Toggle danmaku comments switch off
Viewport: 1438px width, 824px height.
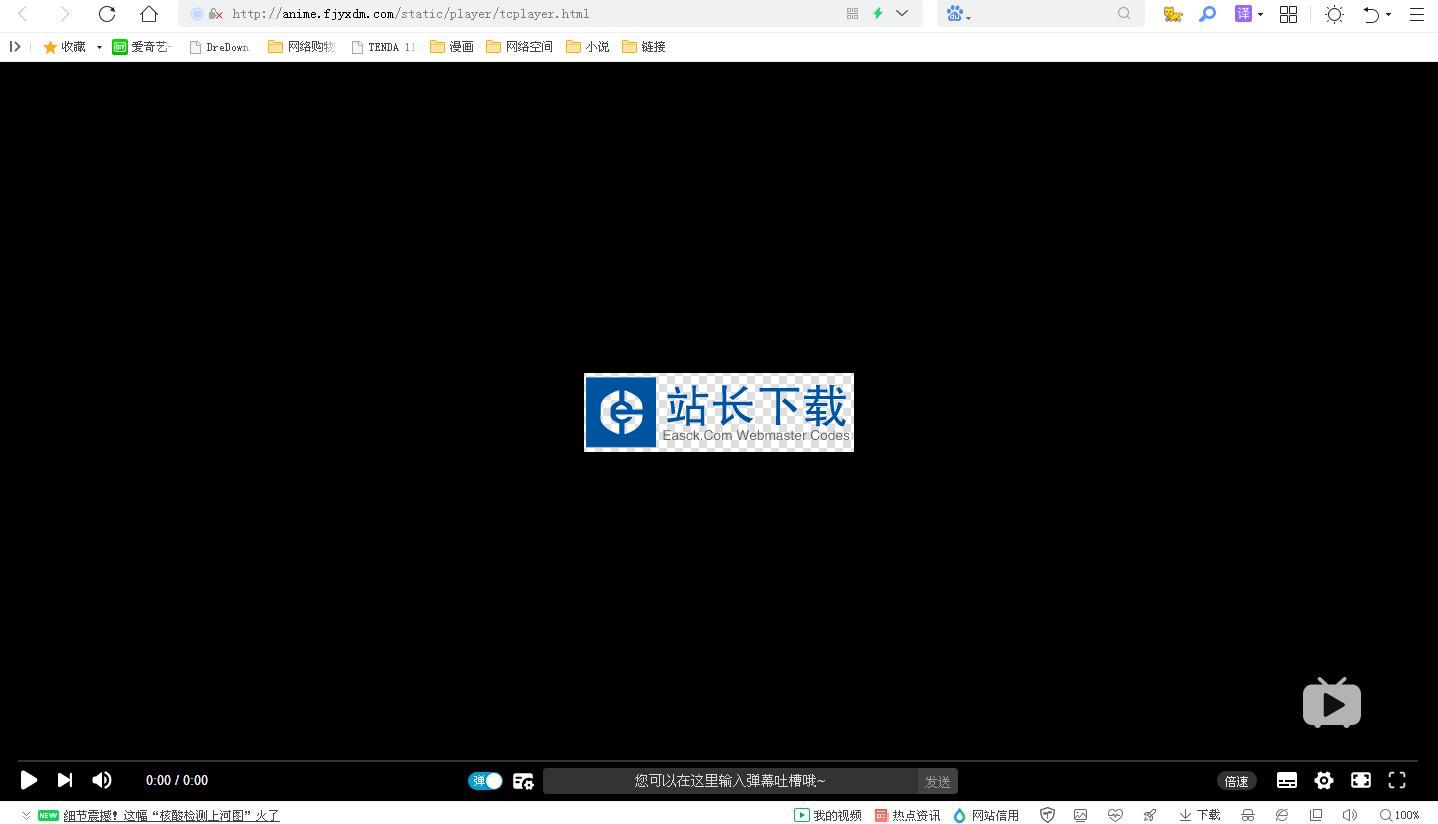(x=485, y=781)
